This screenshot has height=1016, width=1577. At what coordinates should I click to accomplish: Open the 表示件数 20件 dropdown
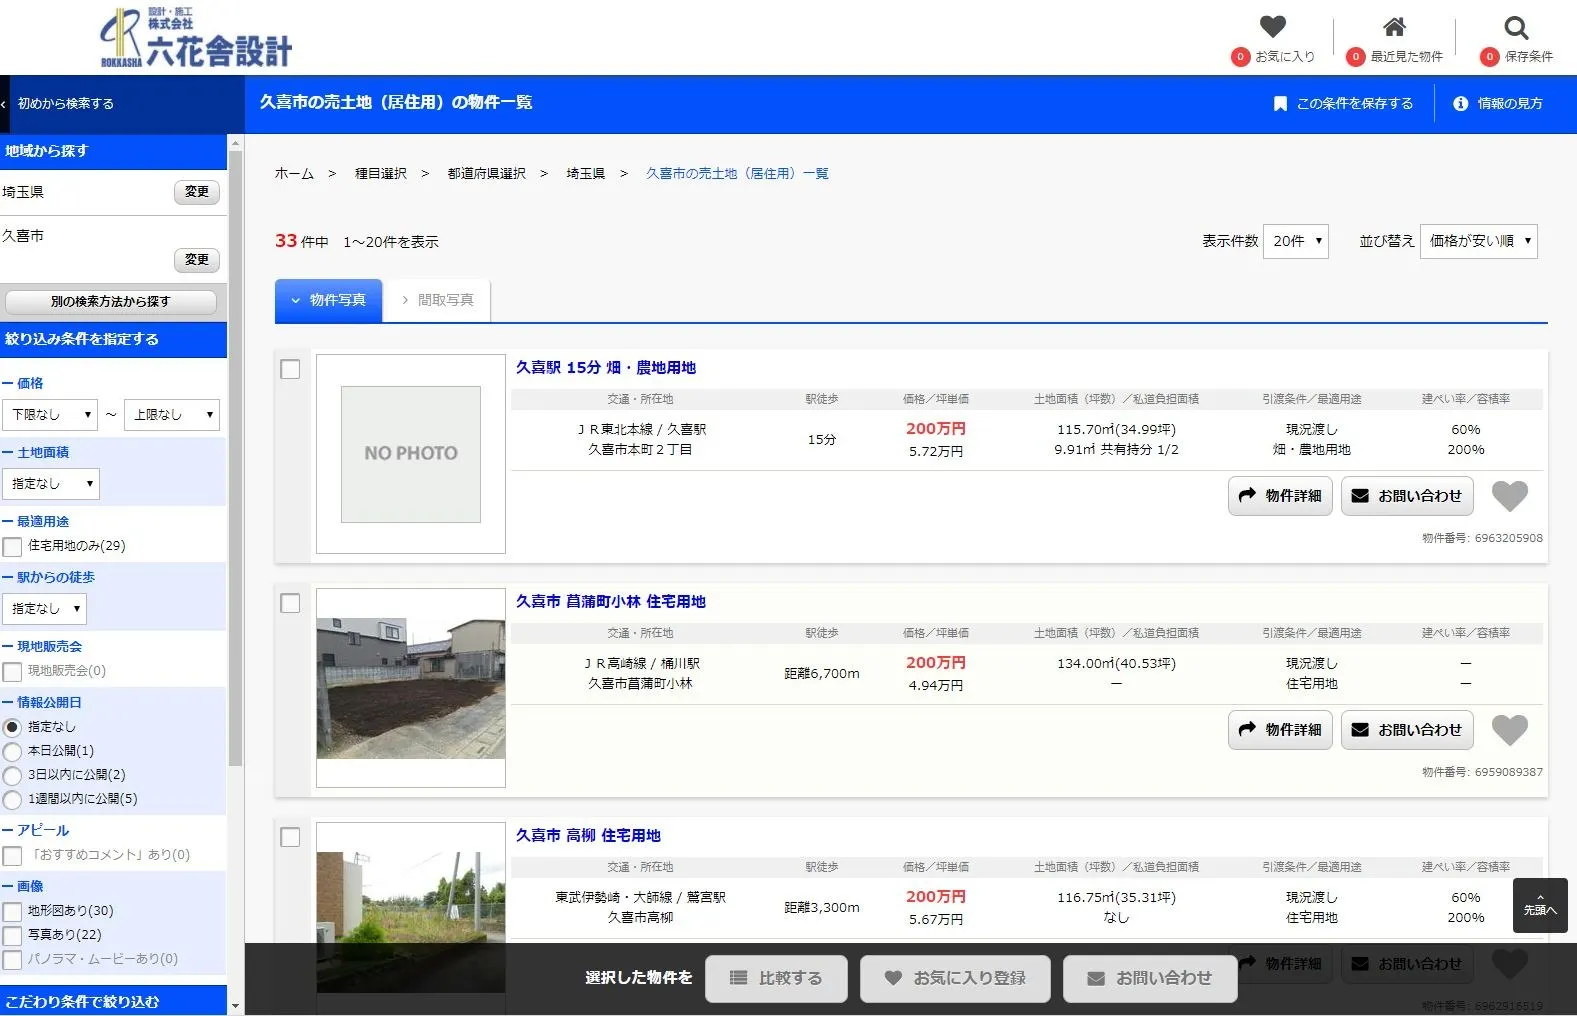click(1295, 241)
